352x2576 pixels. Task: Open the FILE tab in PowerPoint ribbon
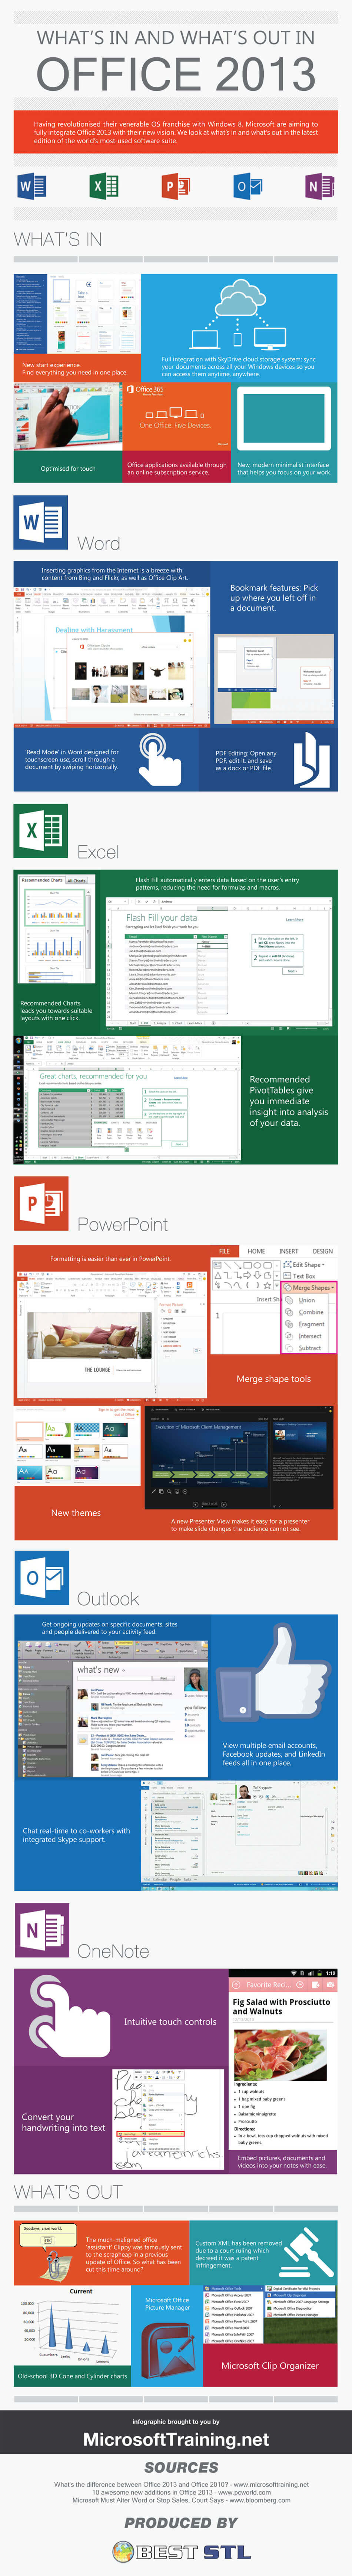tap(224, 1251)
